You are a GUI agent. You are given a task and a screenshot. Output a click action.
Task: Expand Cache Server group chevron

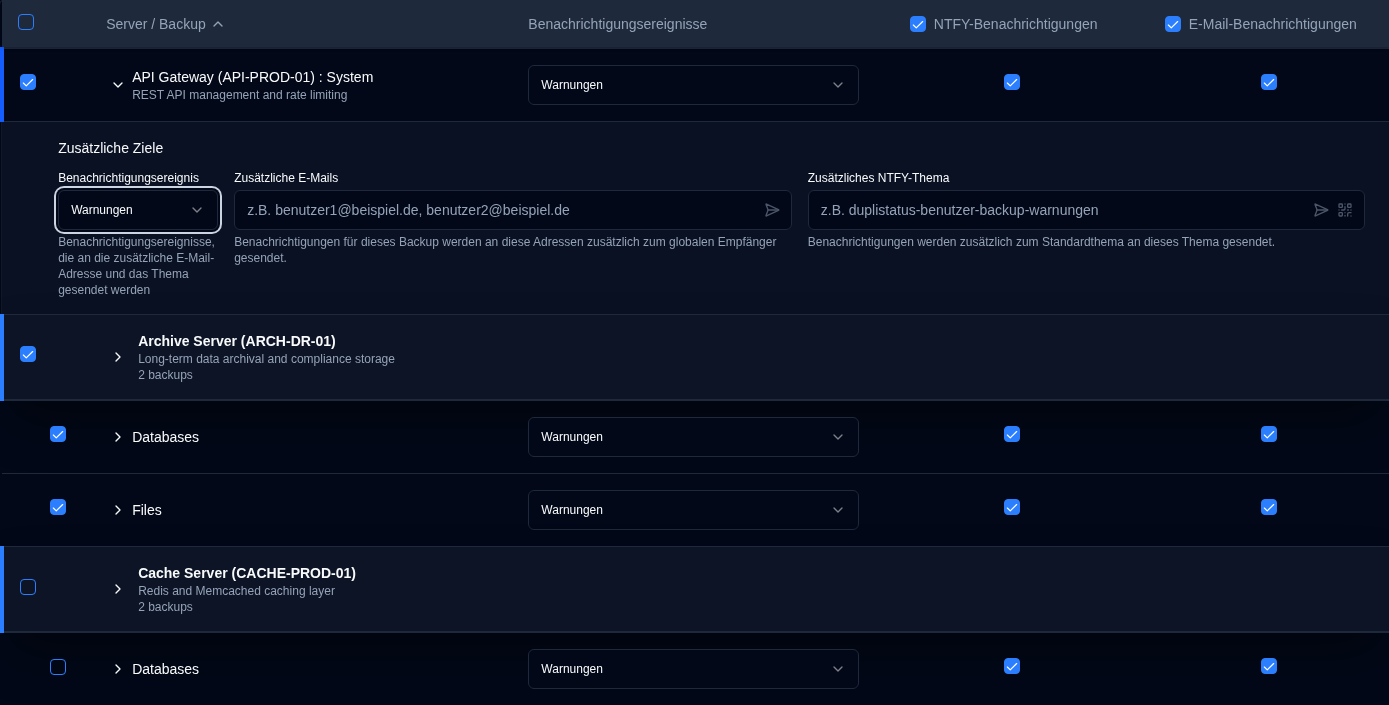click(x=118, y=589)
